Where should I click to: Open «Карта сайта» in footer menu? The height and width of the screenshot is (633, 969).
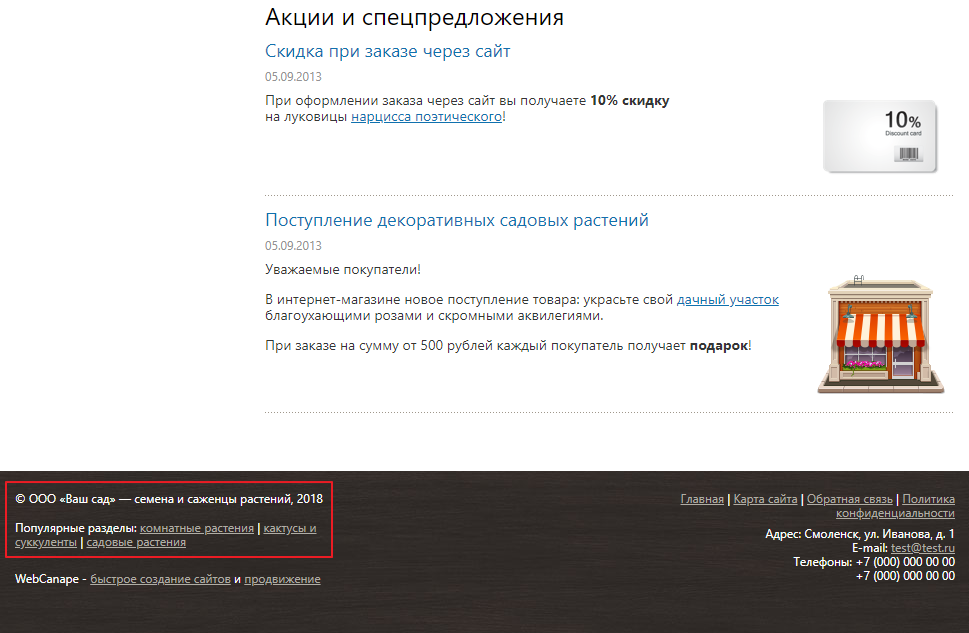point(765,499)
